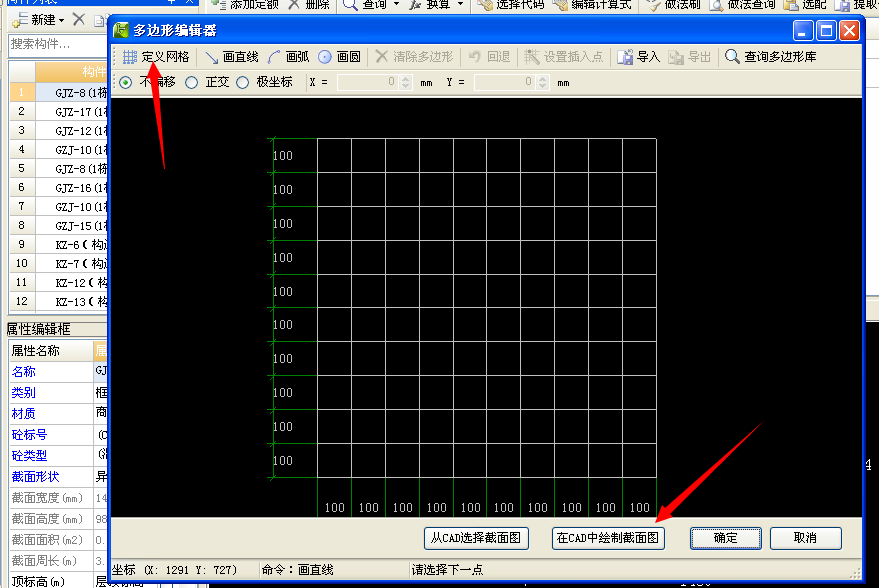Click the 从CAD选择截面图 button
879x588 pixels.
click(x=476, y=538)
